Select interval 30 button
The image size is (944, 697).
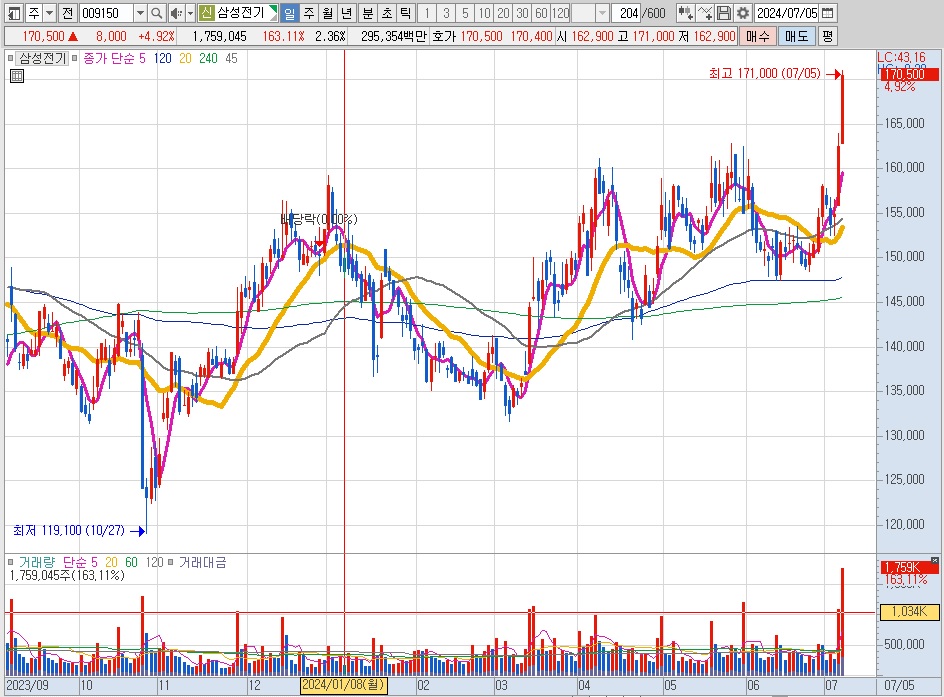coord(522,13)
